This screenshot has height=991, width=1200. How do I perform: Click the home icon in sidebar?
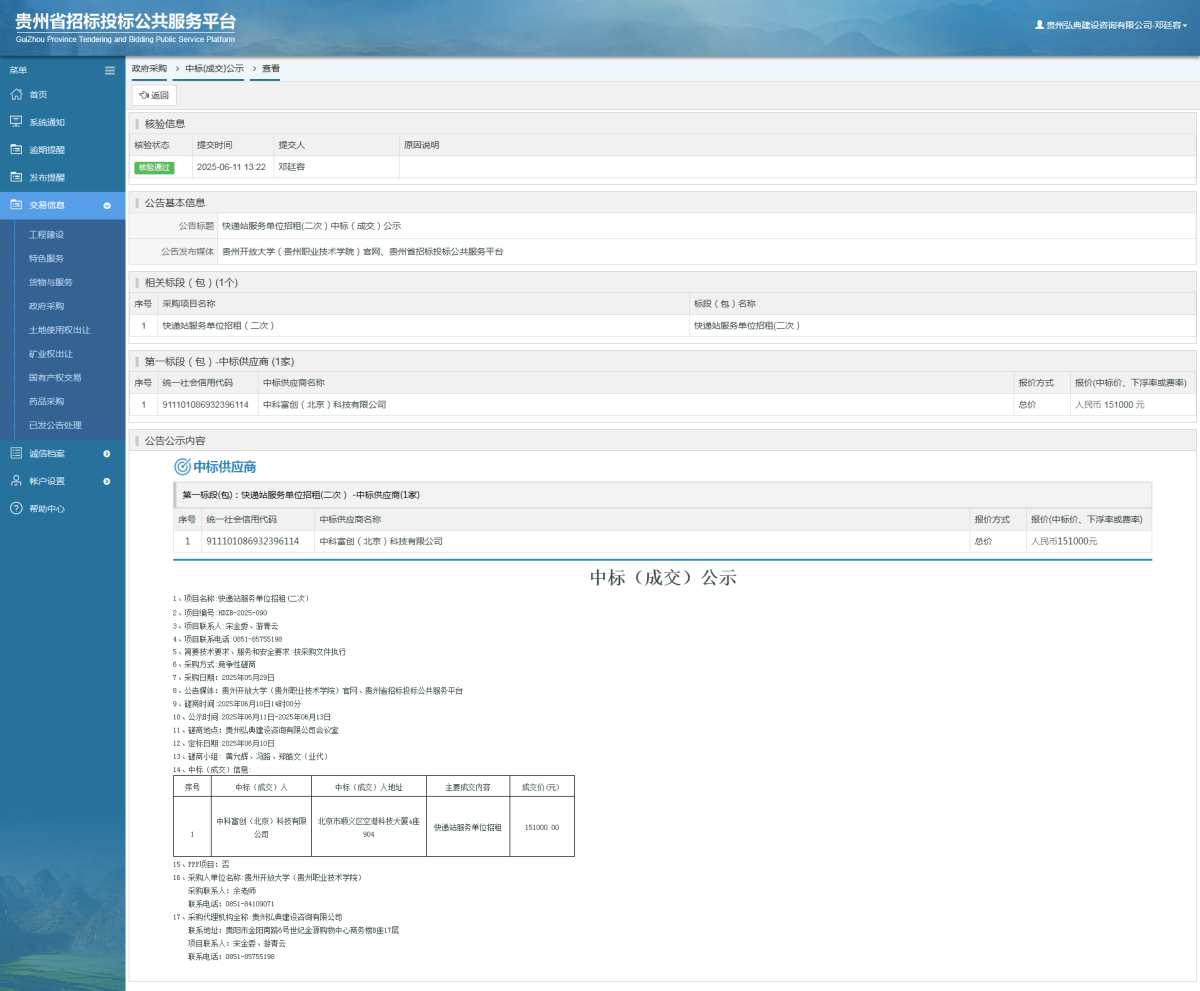[x=16, y=94]
